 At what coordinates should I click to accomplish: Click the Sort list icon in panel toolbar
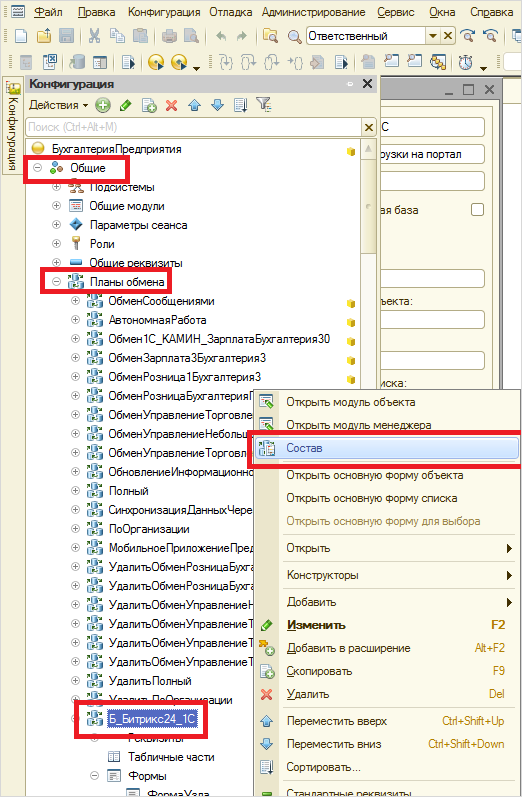(x=240, y=105)
